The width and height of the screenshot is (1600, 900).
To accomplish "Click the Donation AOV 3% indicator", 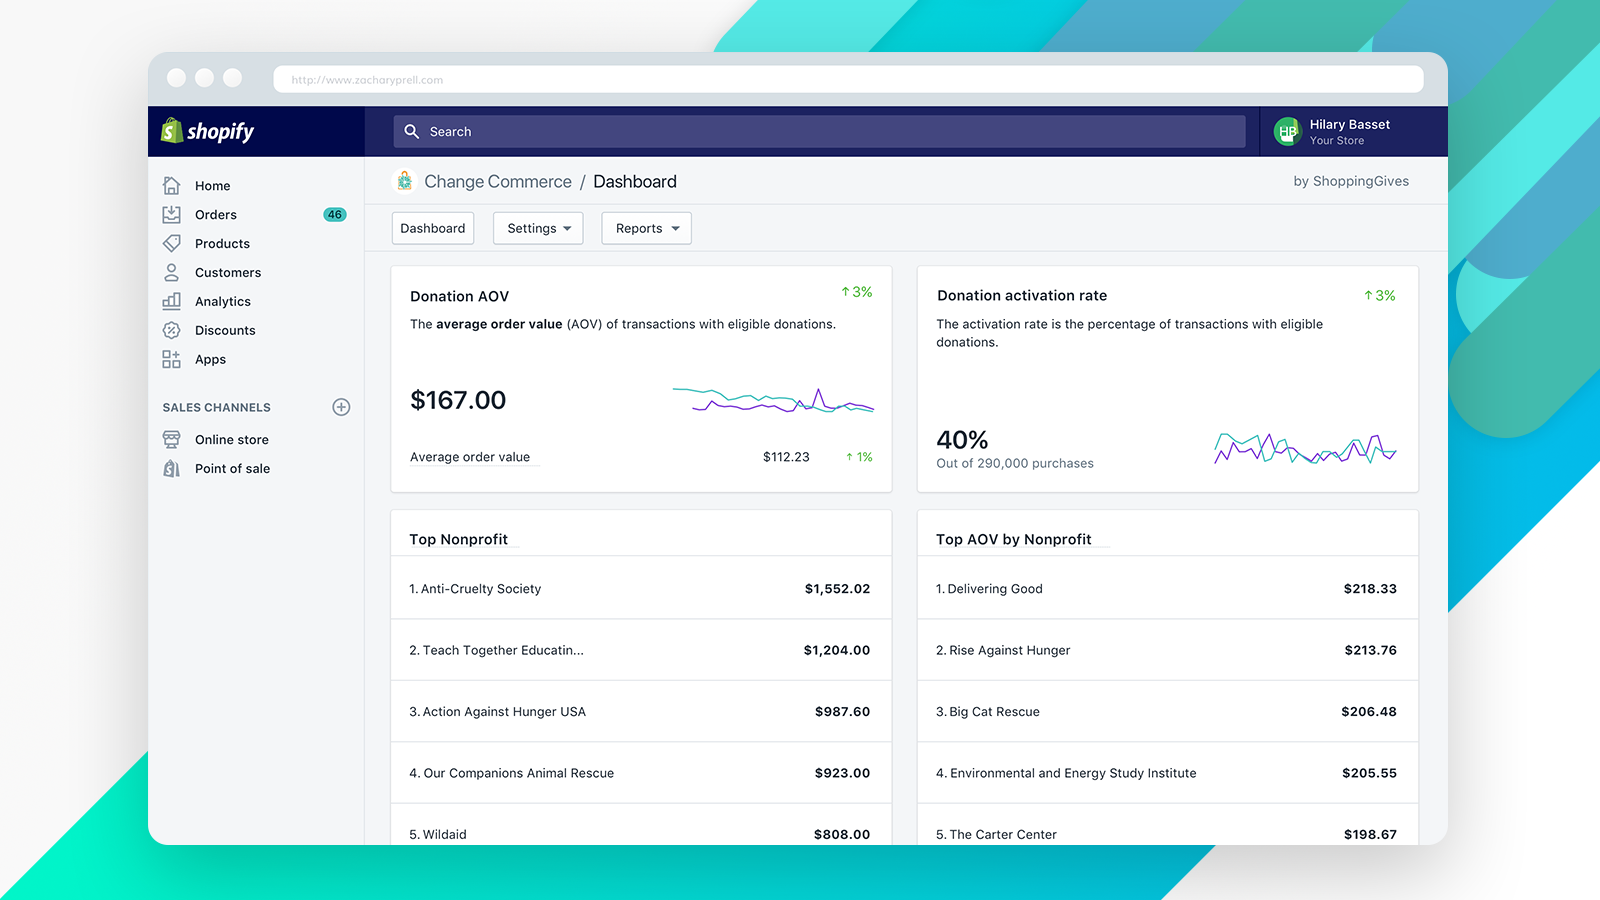I will pos(857,292).
